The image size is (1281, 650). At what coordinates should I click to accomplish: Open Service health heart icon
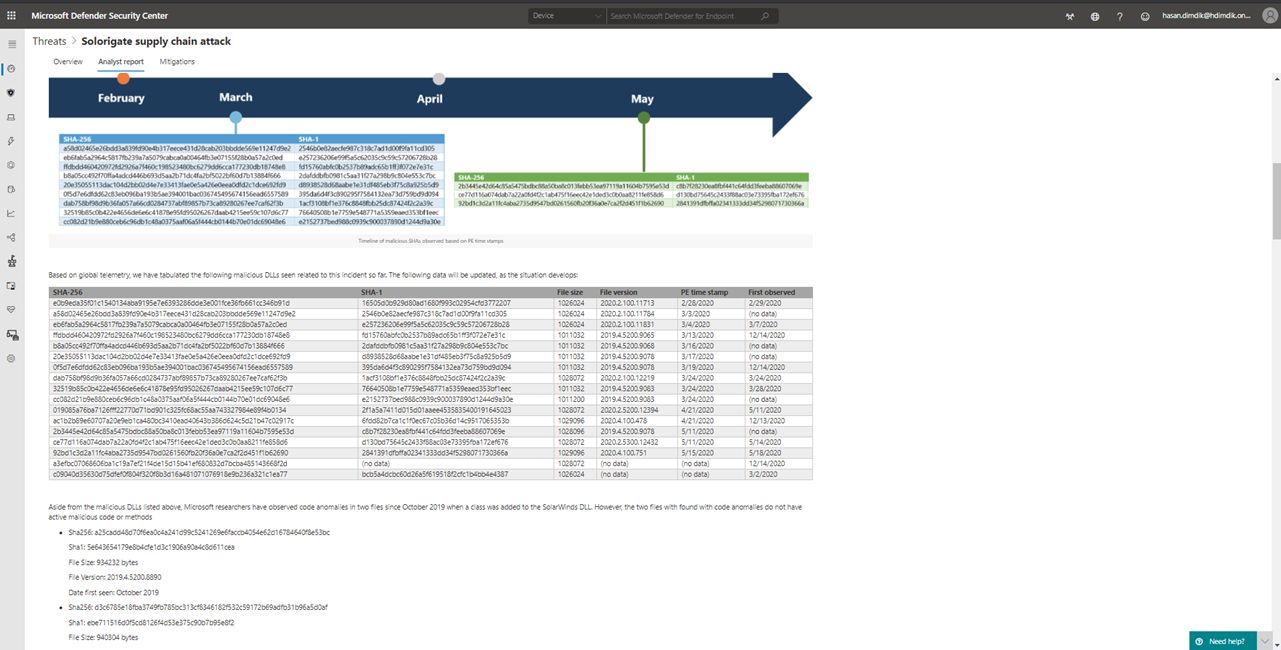click(12, 309)
